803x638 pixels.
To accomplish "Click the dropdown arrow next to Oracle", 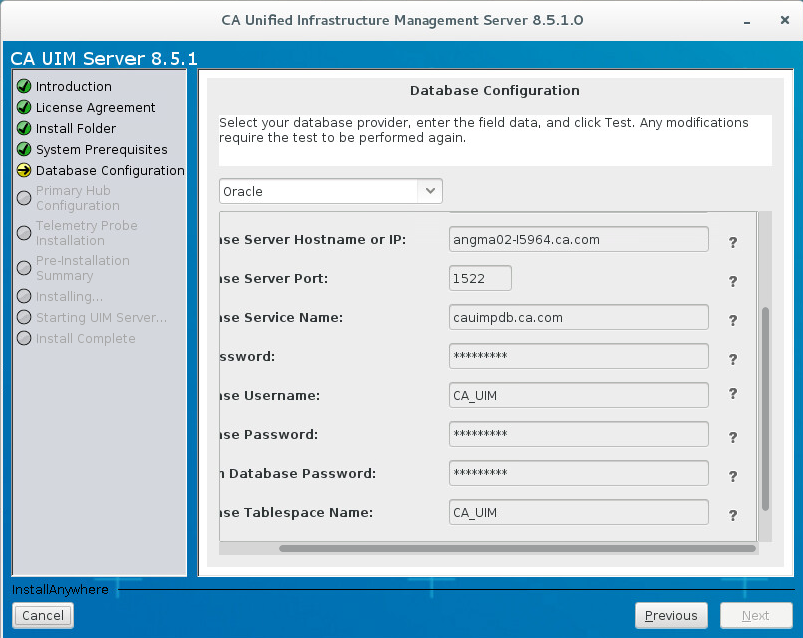I will [x=430, y=190].
